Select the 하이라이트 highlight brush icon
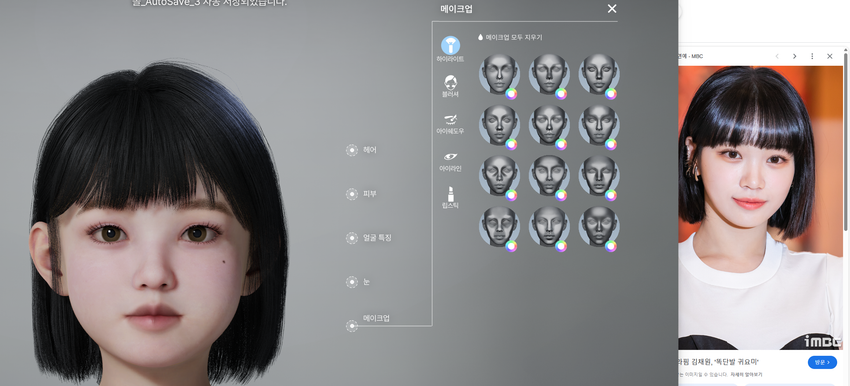Screen dimensions: 850x386 click(x=450, y=46)
